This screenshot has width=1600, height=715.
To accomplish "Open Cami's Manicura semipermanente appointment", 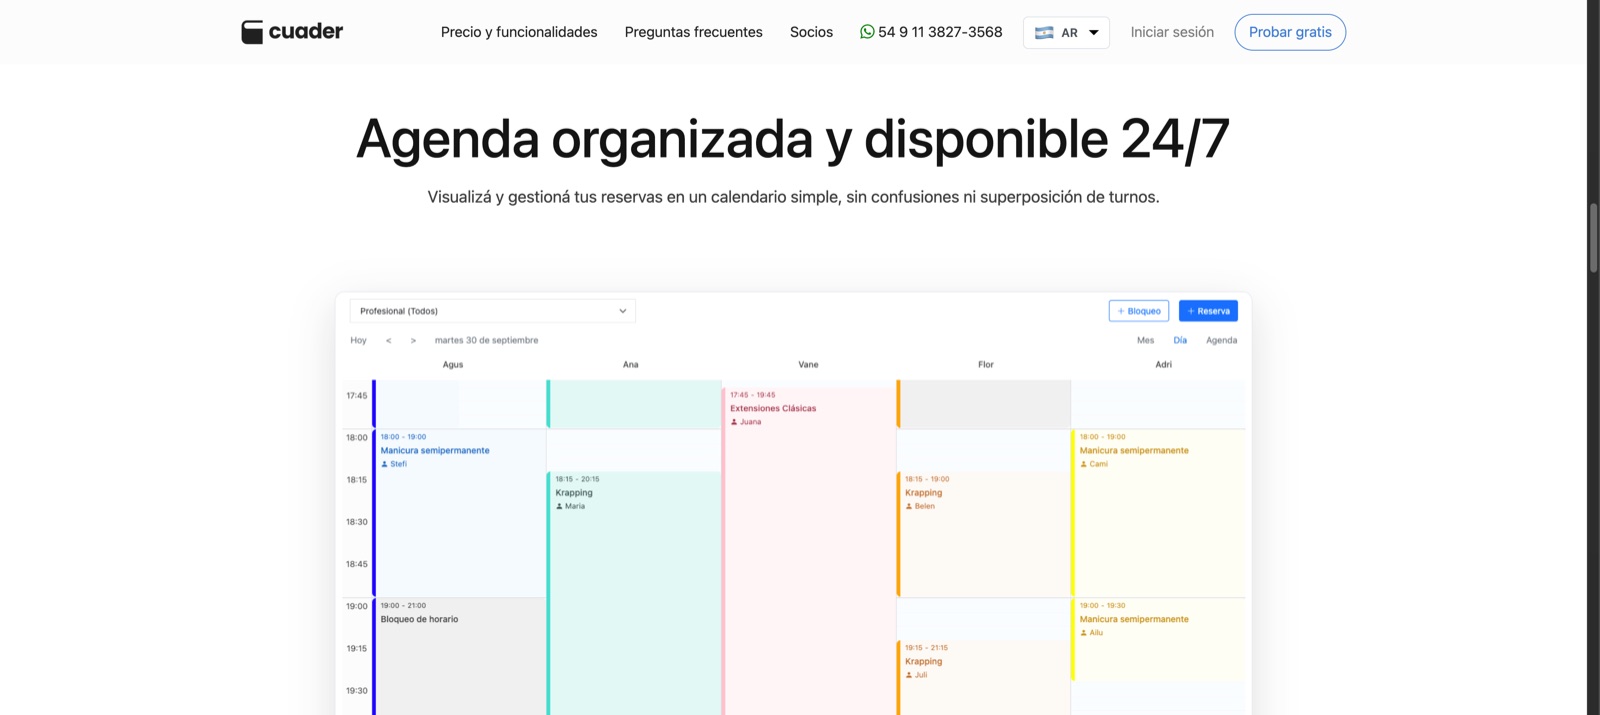I will click(1158, 513).
